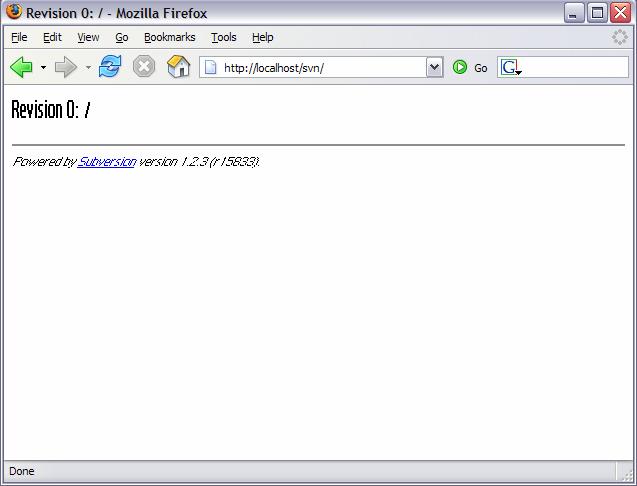
Task: Reload the page with the blue Refresh icon
Action: (x=110, y=67)
